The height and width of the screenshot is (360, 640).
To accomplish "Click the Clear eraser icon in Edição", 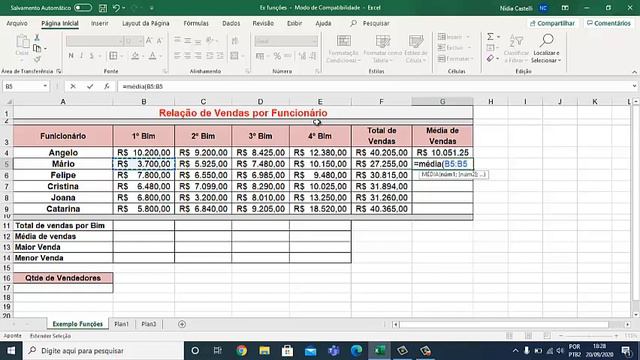I will [490, 59].
